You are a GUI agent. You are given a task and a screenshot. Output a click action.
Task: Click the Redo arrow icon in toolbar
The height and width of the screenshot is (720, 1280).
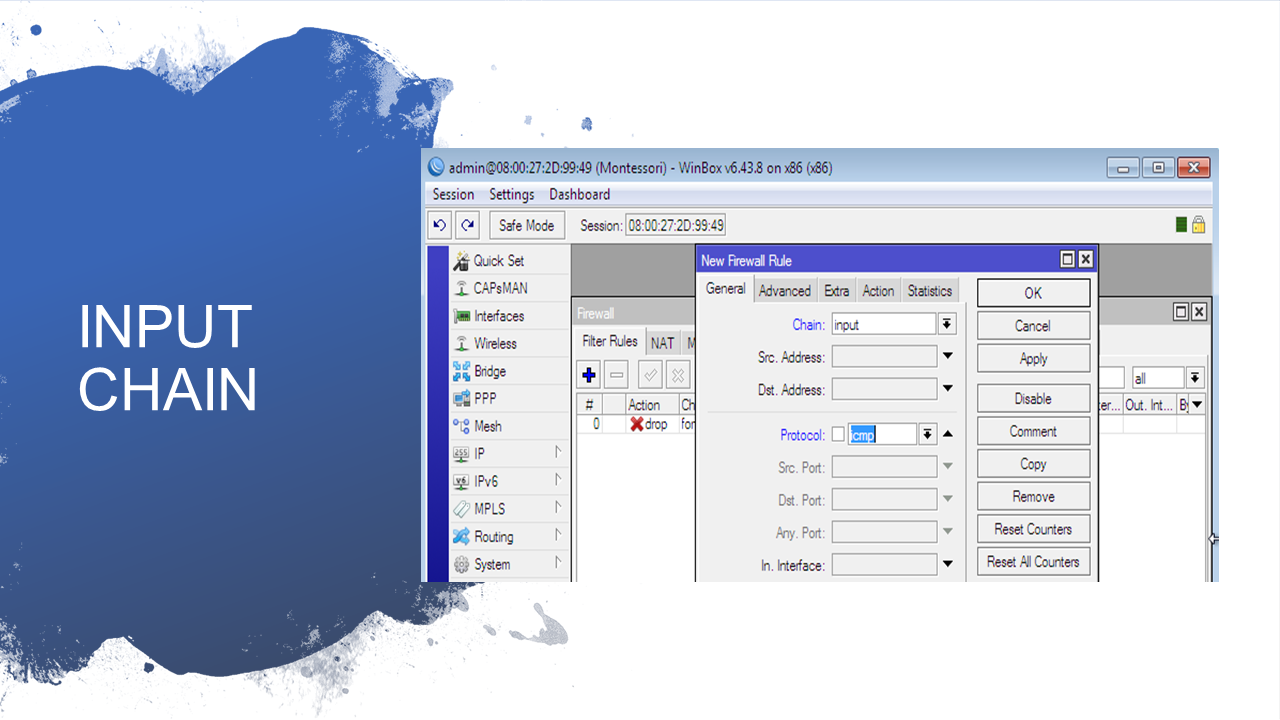[x=467, y=225]
